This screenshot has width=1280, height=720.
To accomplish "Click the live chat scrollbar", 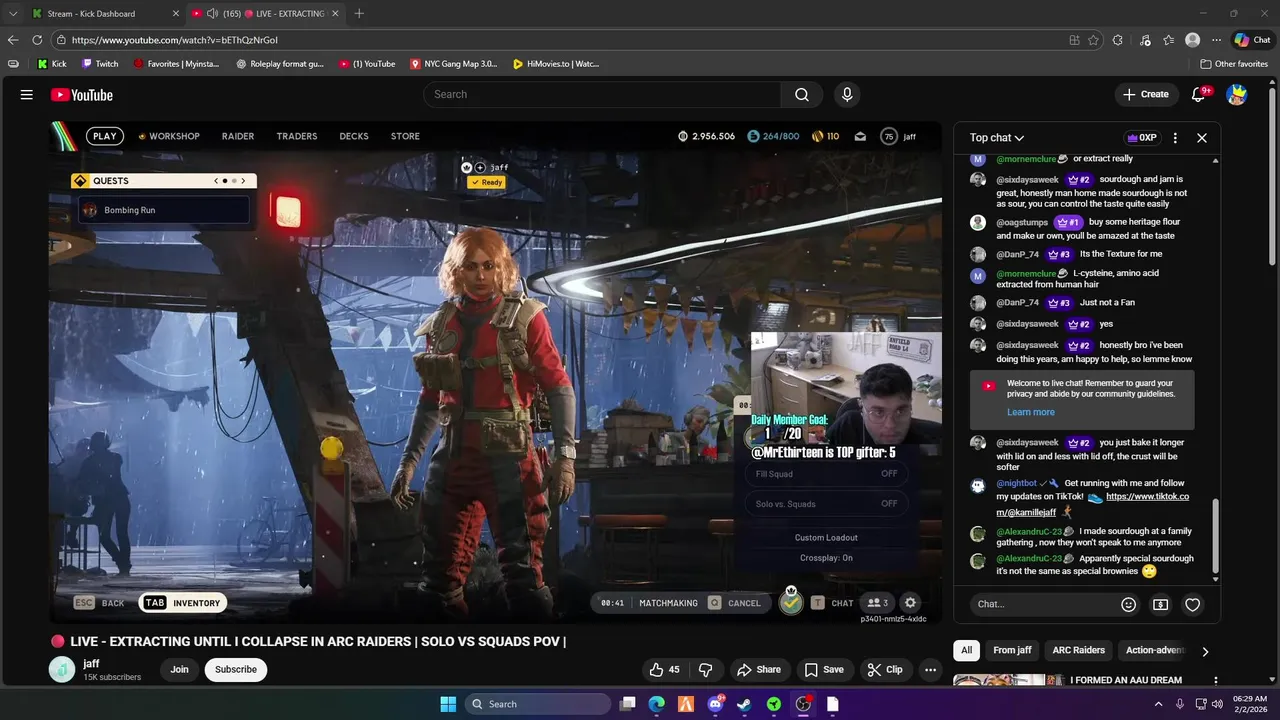I will coord(1216,538).
